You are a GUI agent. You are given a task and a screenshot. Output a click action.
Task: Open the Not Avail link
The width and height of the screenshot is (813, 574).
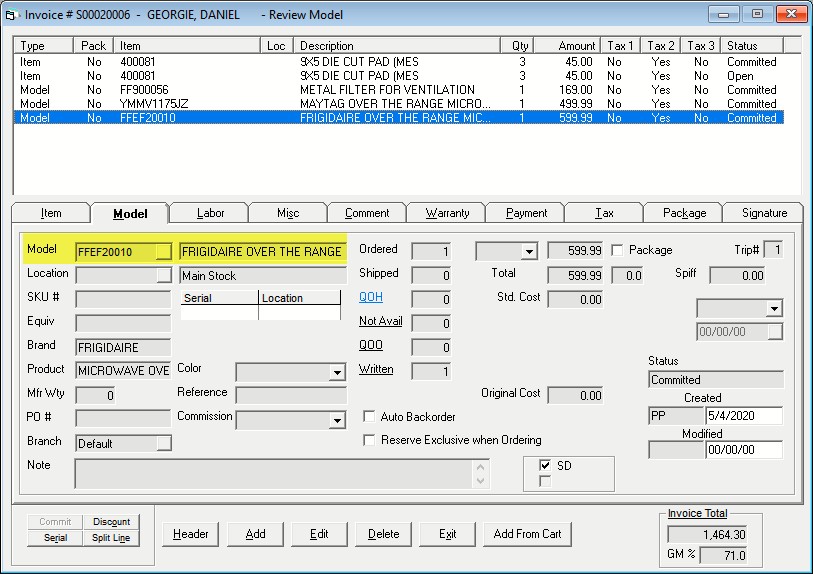click(381, 321)
